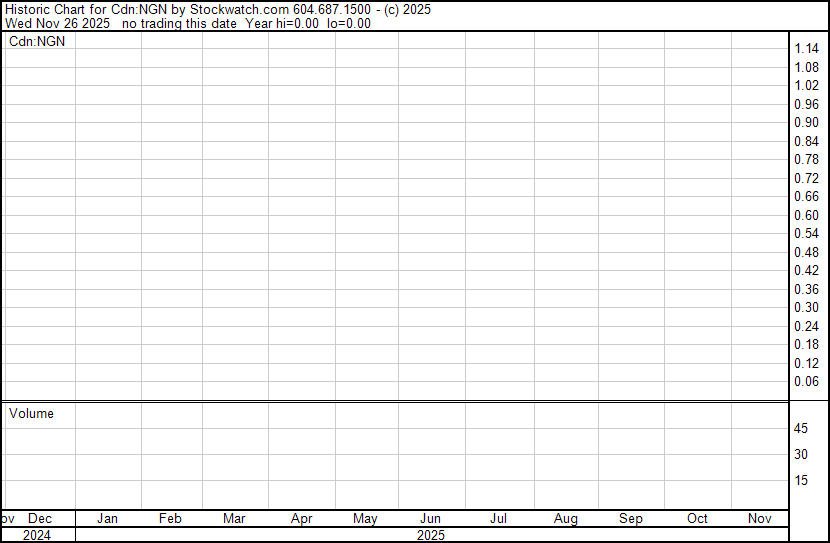Click the 1.14 price axis value
This screenshot has width=830, height=543.
[807, 48]
